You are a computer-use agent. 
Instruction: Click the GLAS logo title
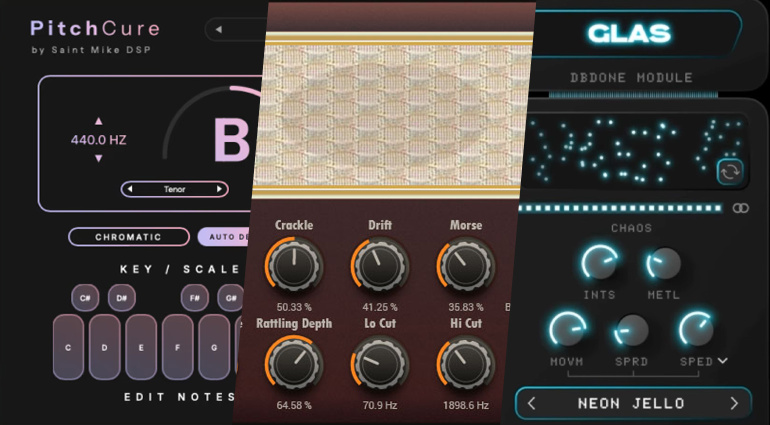click(630, 33)
